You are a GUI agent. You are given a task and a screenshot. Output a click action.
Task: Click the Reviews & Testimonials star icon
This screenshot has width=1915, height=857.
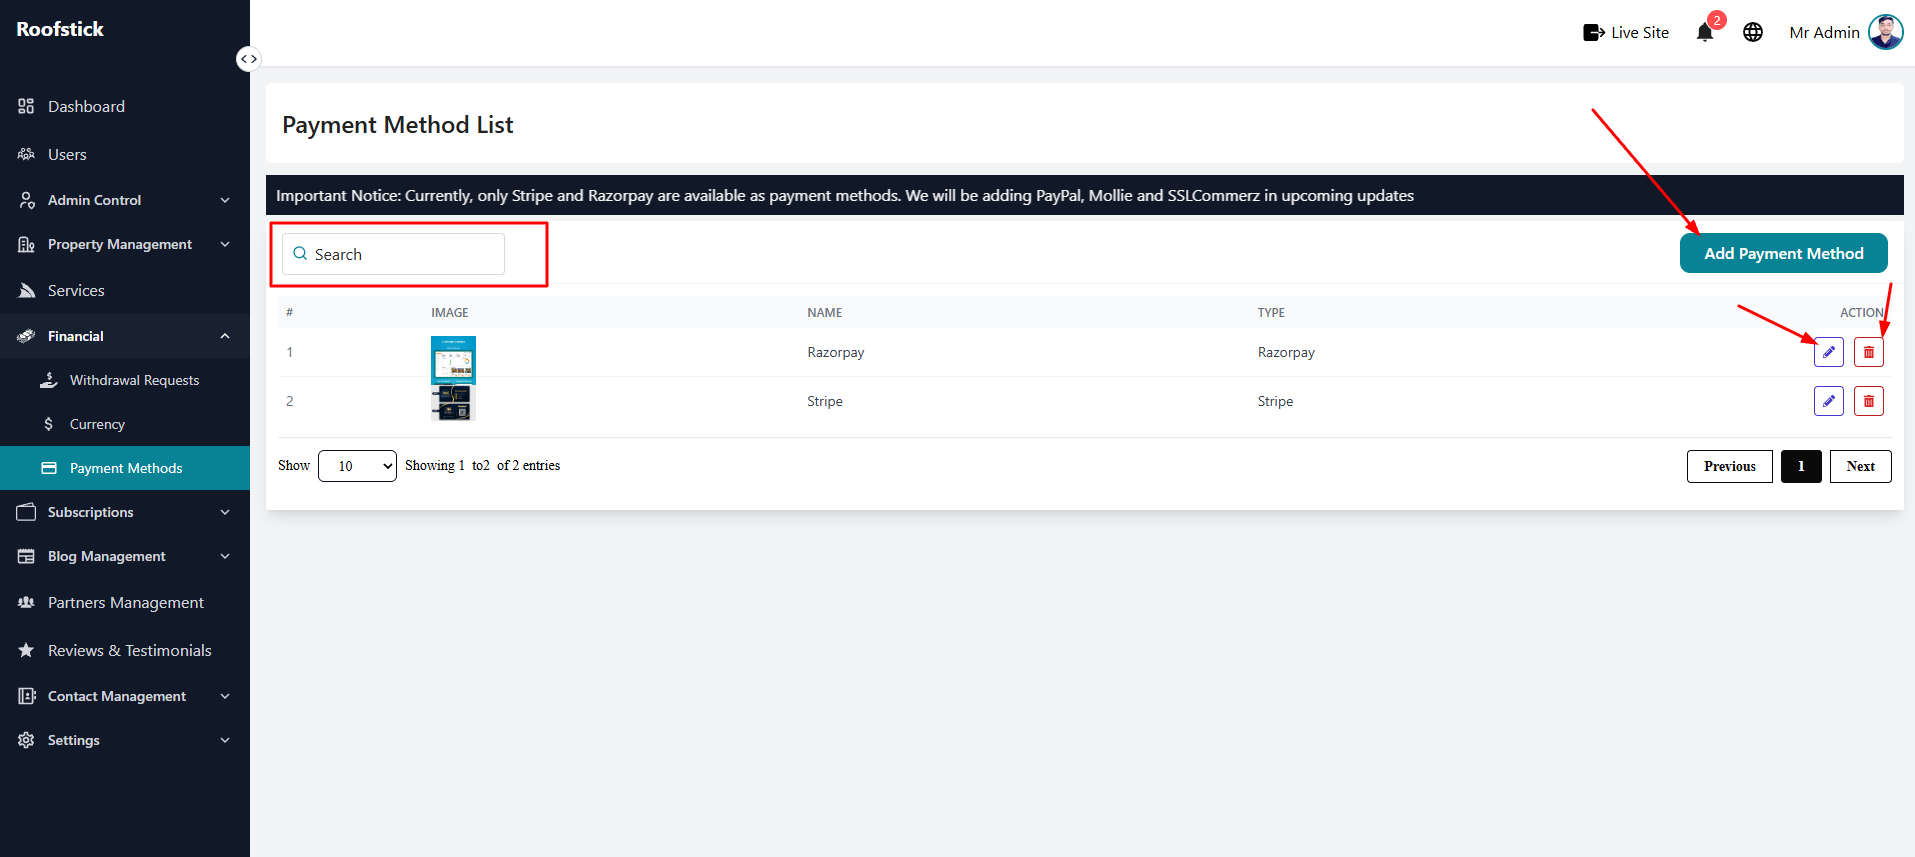click(x=26, y=650)
